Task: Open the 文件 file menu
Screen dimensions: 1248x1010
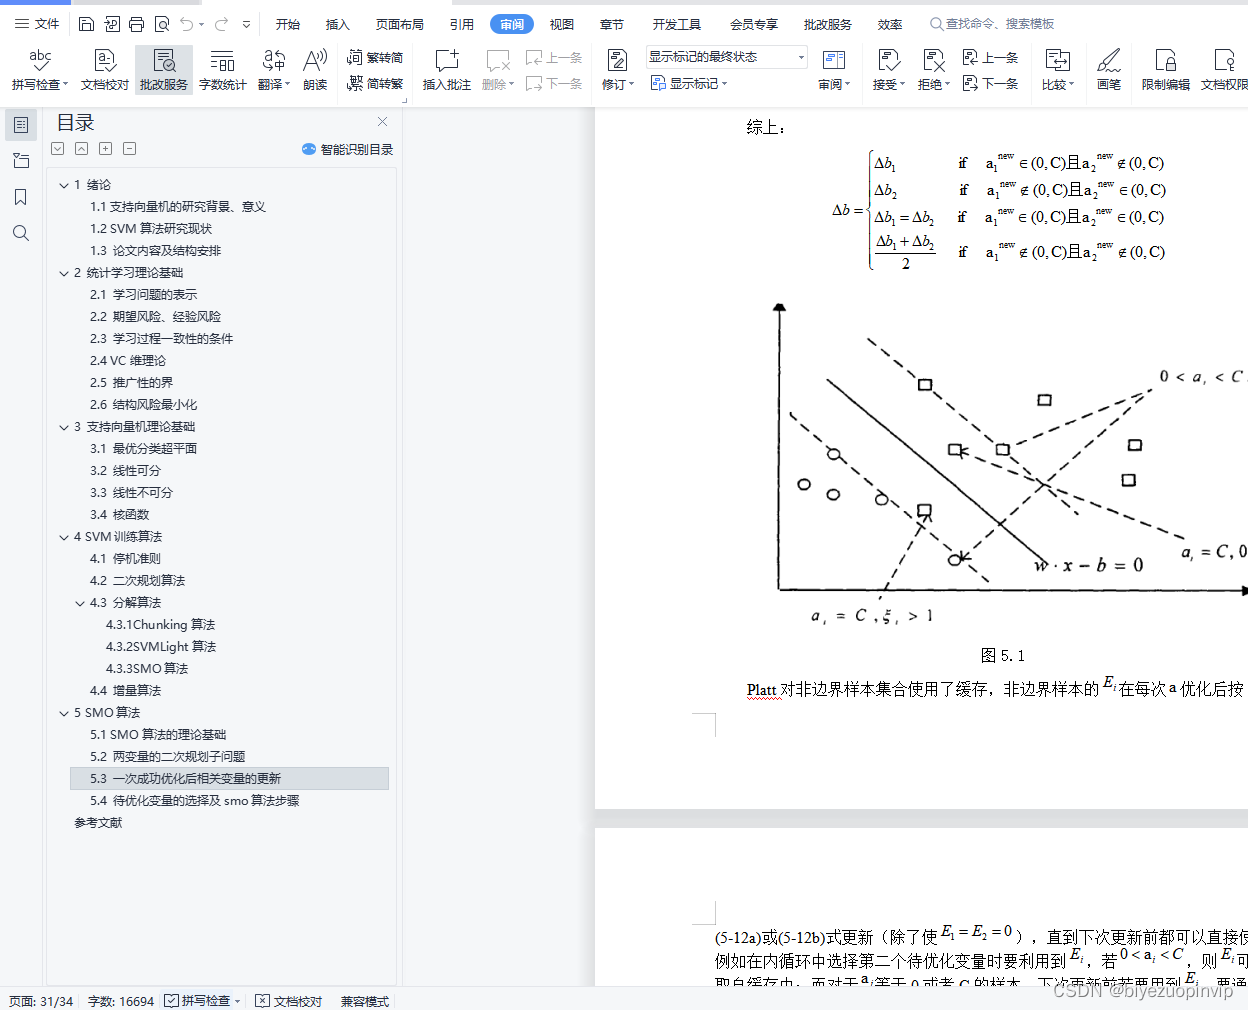Action: click(37, 24)
